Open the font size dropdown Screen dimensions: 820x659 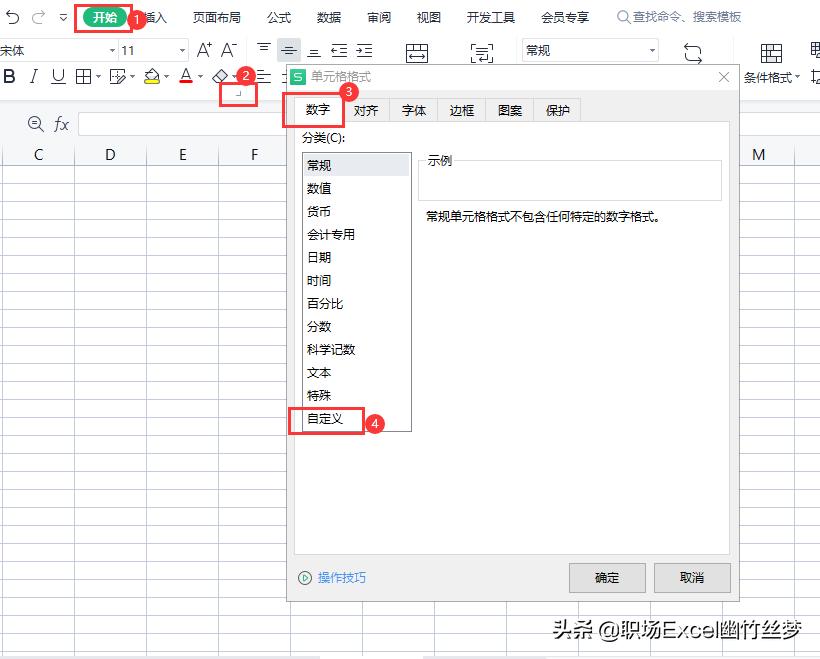[x=183, y=50]
